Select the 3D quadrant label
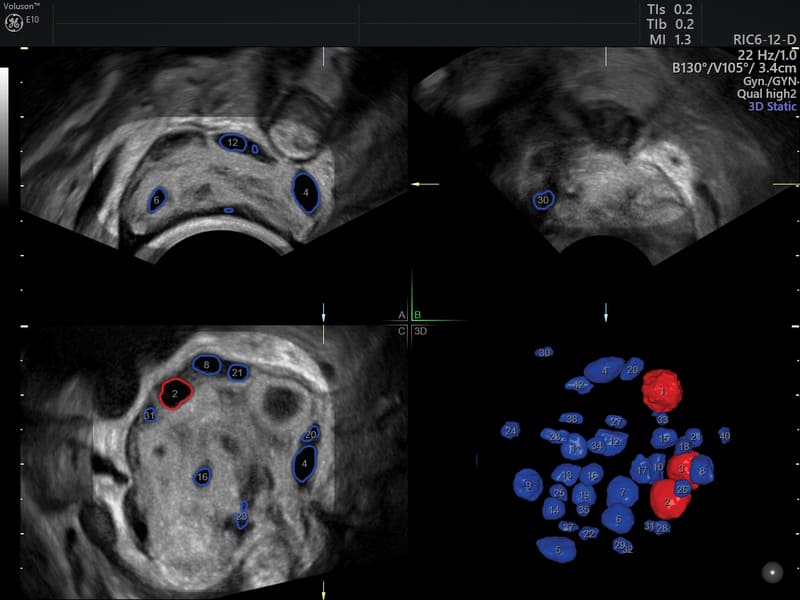 pos(421,329)
